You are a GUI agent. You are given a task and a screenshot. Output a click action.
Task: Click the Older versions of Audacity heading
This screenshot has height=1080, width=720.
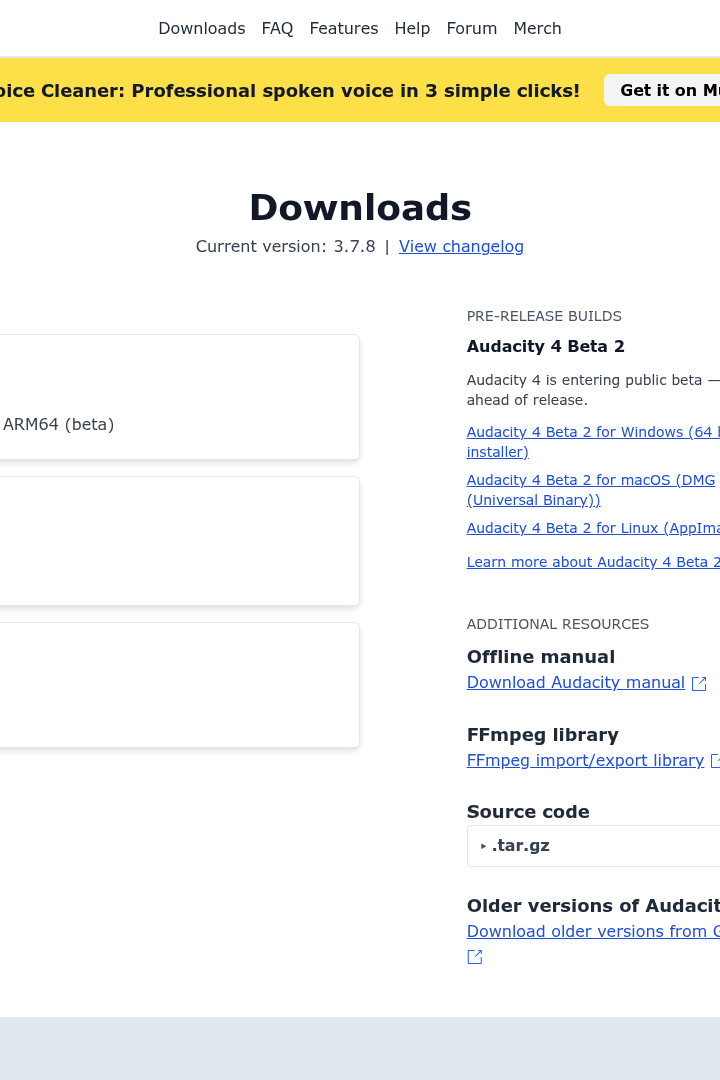(593, 906)
